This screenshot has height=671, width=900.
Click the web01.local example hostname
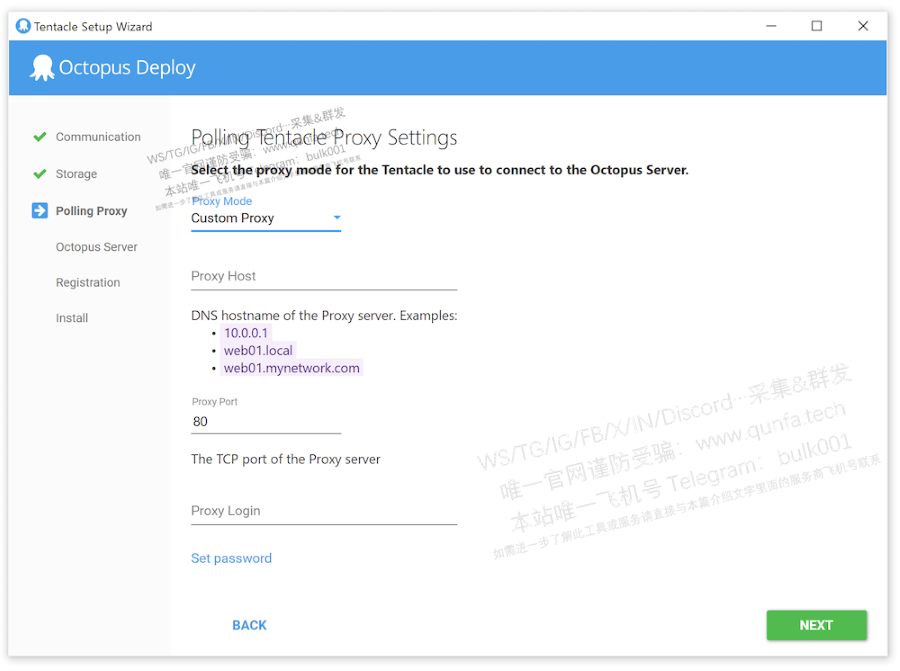(x=258, y=351)
